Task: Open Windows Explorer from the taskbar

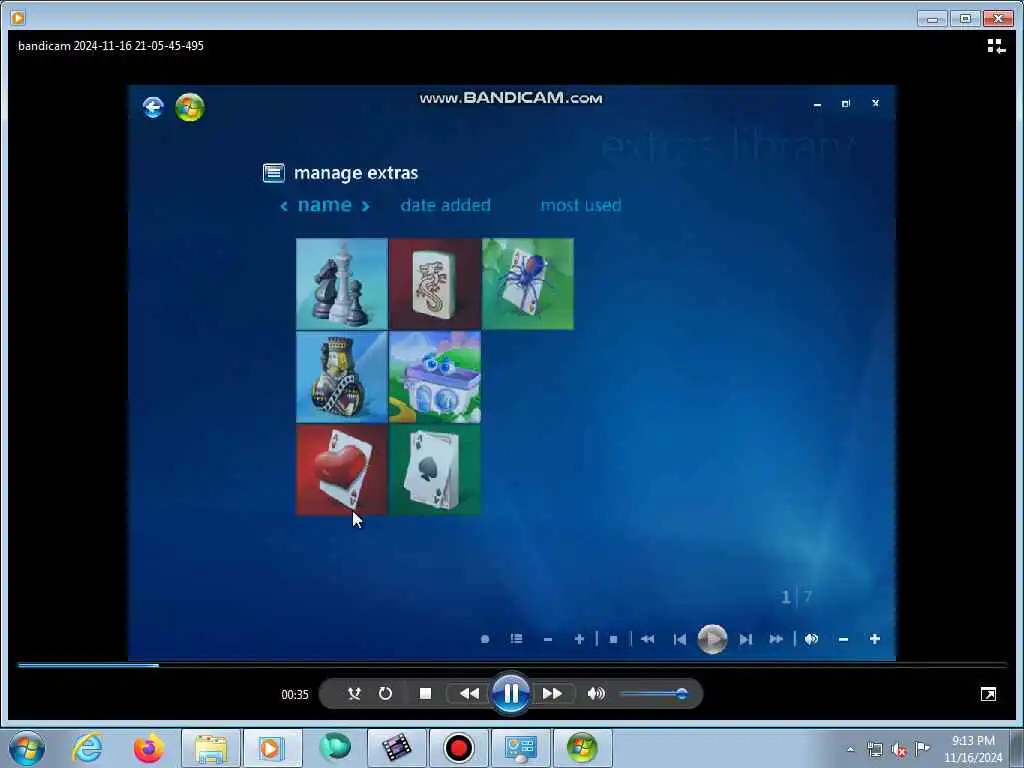Action: [x=210, y=749]
